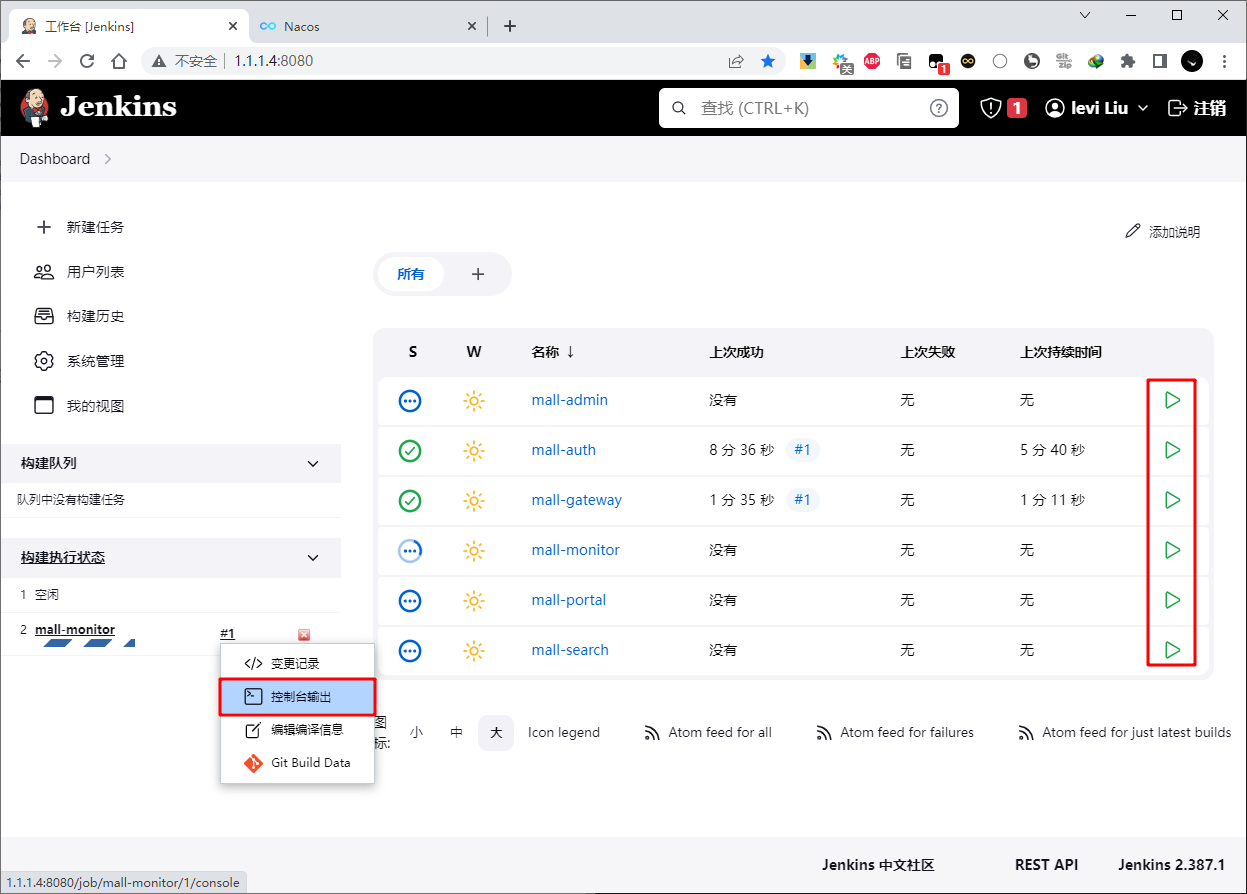Collapse the 构建队列 panel
The width and height of the screenshot is (1247, 894).
coord(313,464)
